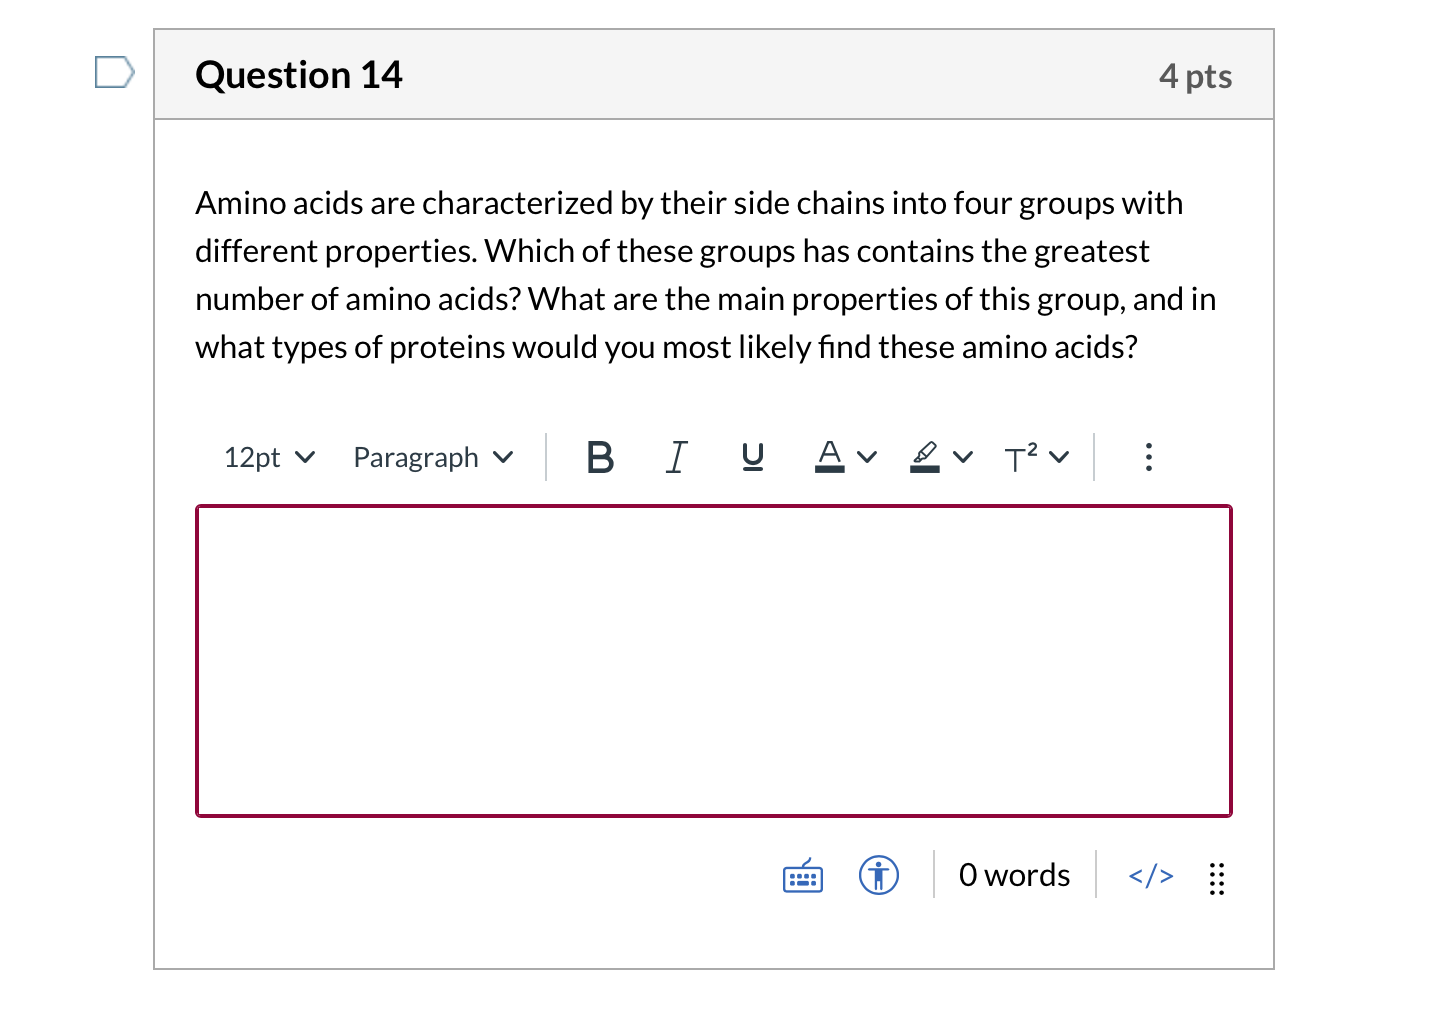Open the text color tool
This screenshot has width=1452, height=1014.
(829, 457)
